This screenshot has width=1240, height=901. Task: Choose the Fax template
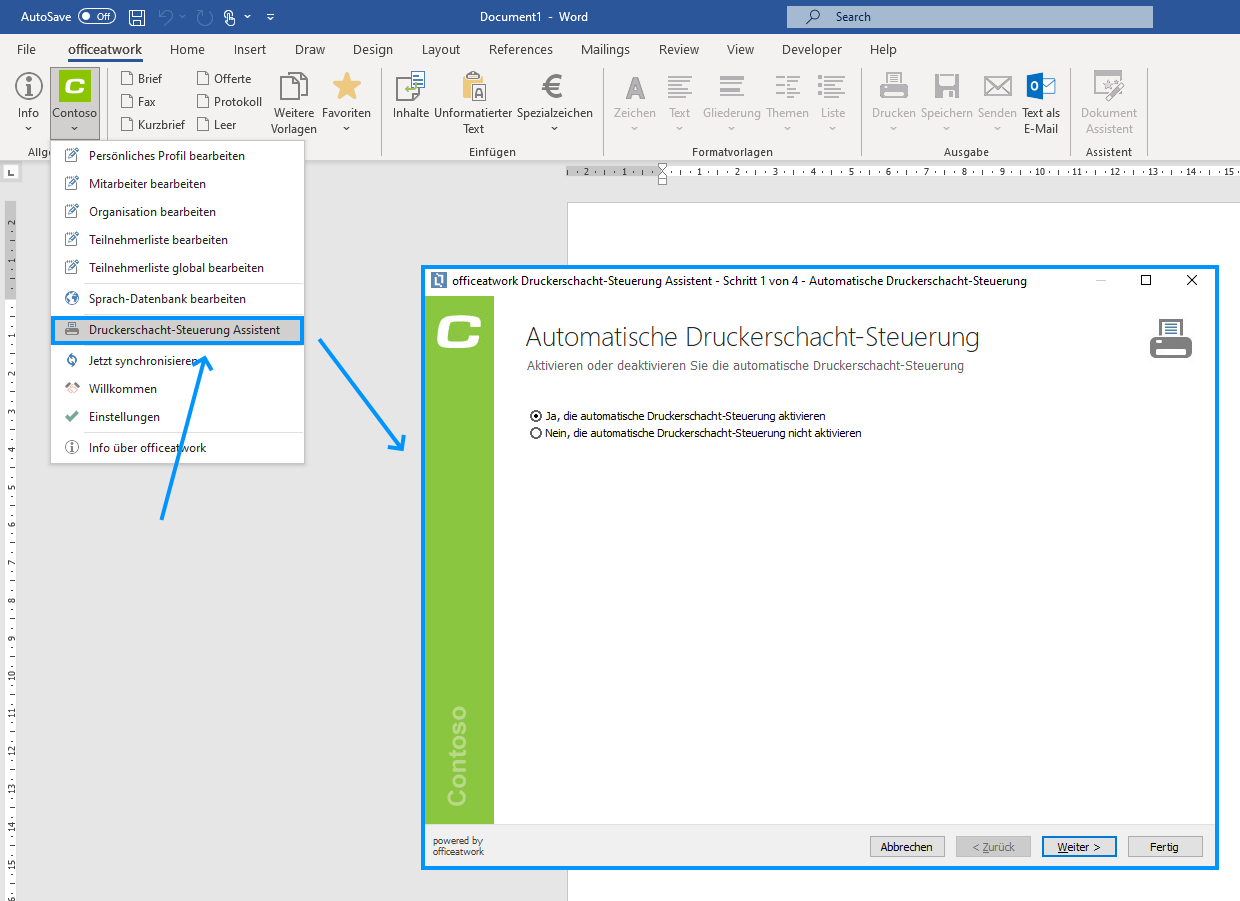tap(138, 101)
